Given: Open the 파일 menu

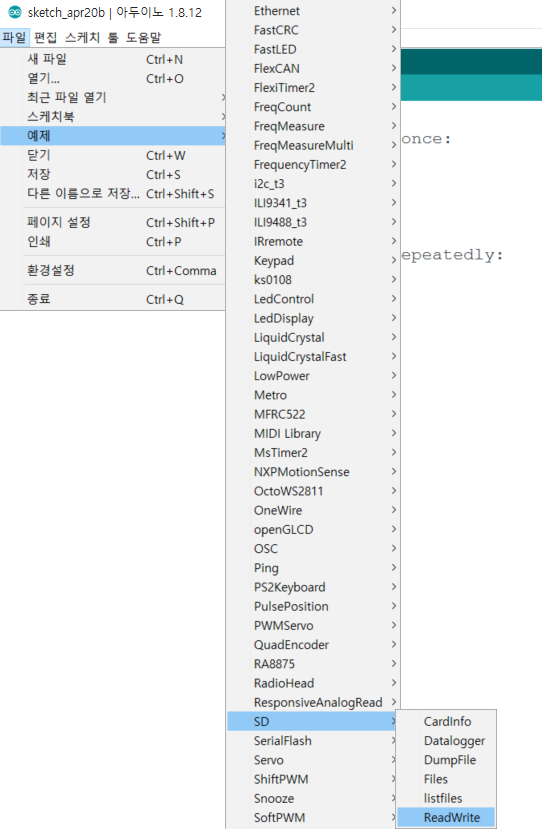Looking at the screenshot, I should (x=14, y=38).
